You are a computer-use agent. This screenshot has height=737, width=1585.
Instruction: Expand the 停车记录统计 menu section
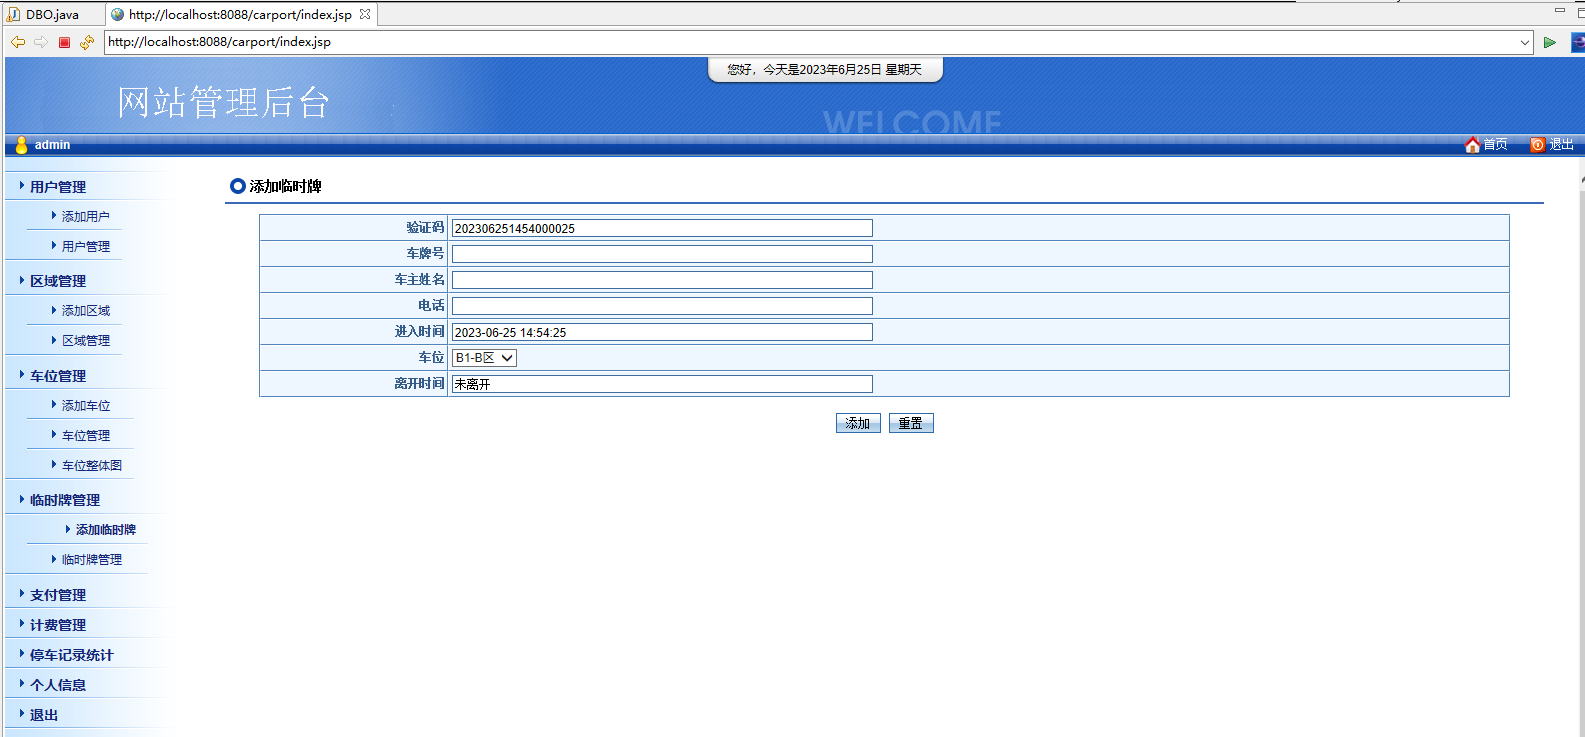click(72, 655)
